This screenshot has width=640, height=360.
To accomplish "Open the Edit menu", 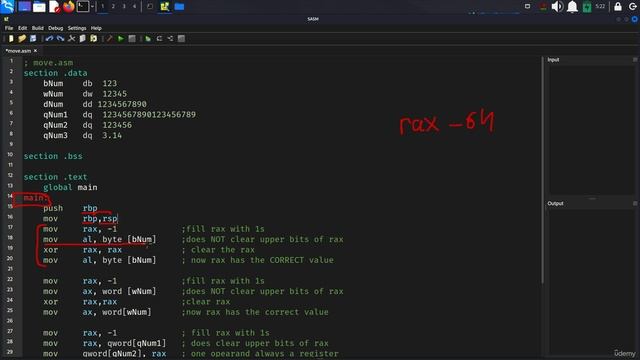I will coord(22,28).
